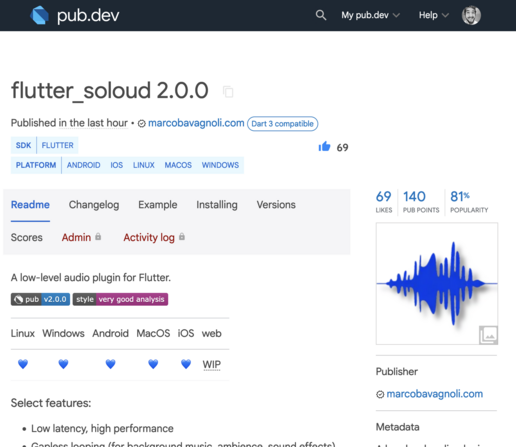
Task: Copy package name with the copy icon
Action: [228, 92]
